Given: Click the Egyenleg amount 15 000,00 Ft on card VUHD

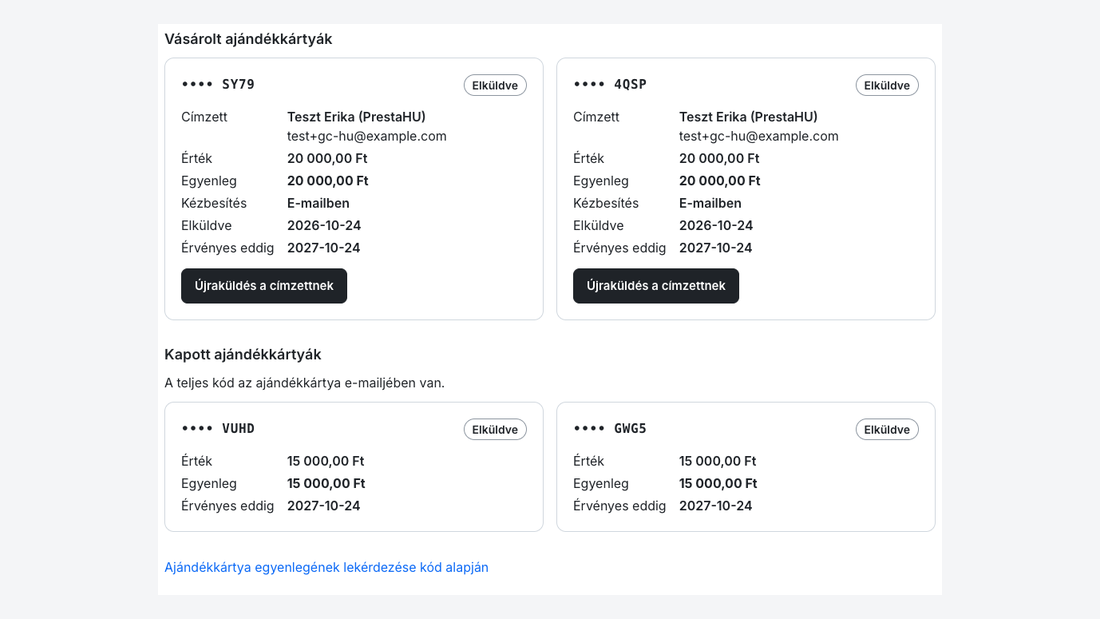Looking at the screenshot, I should pyautogui.click(x=326, y=484).
